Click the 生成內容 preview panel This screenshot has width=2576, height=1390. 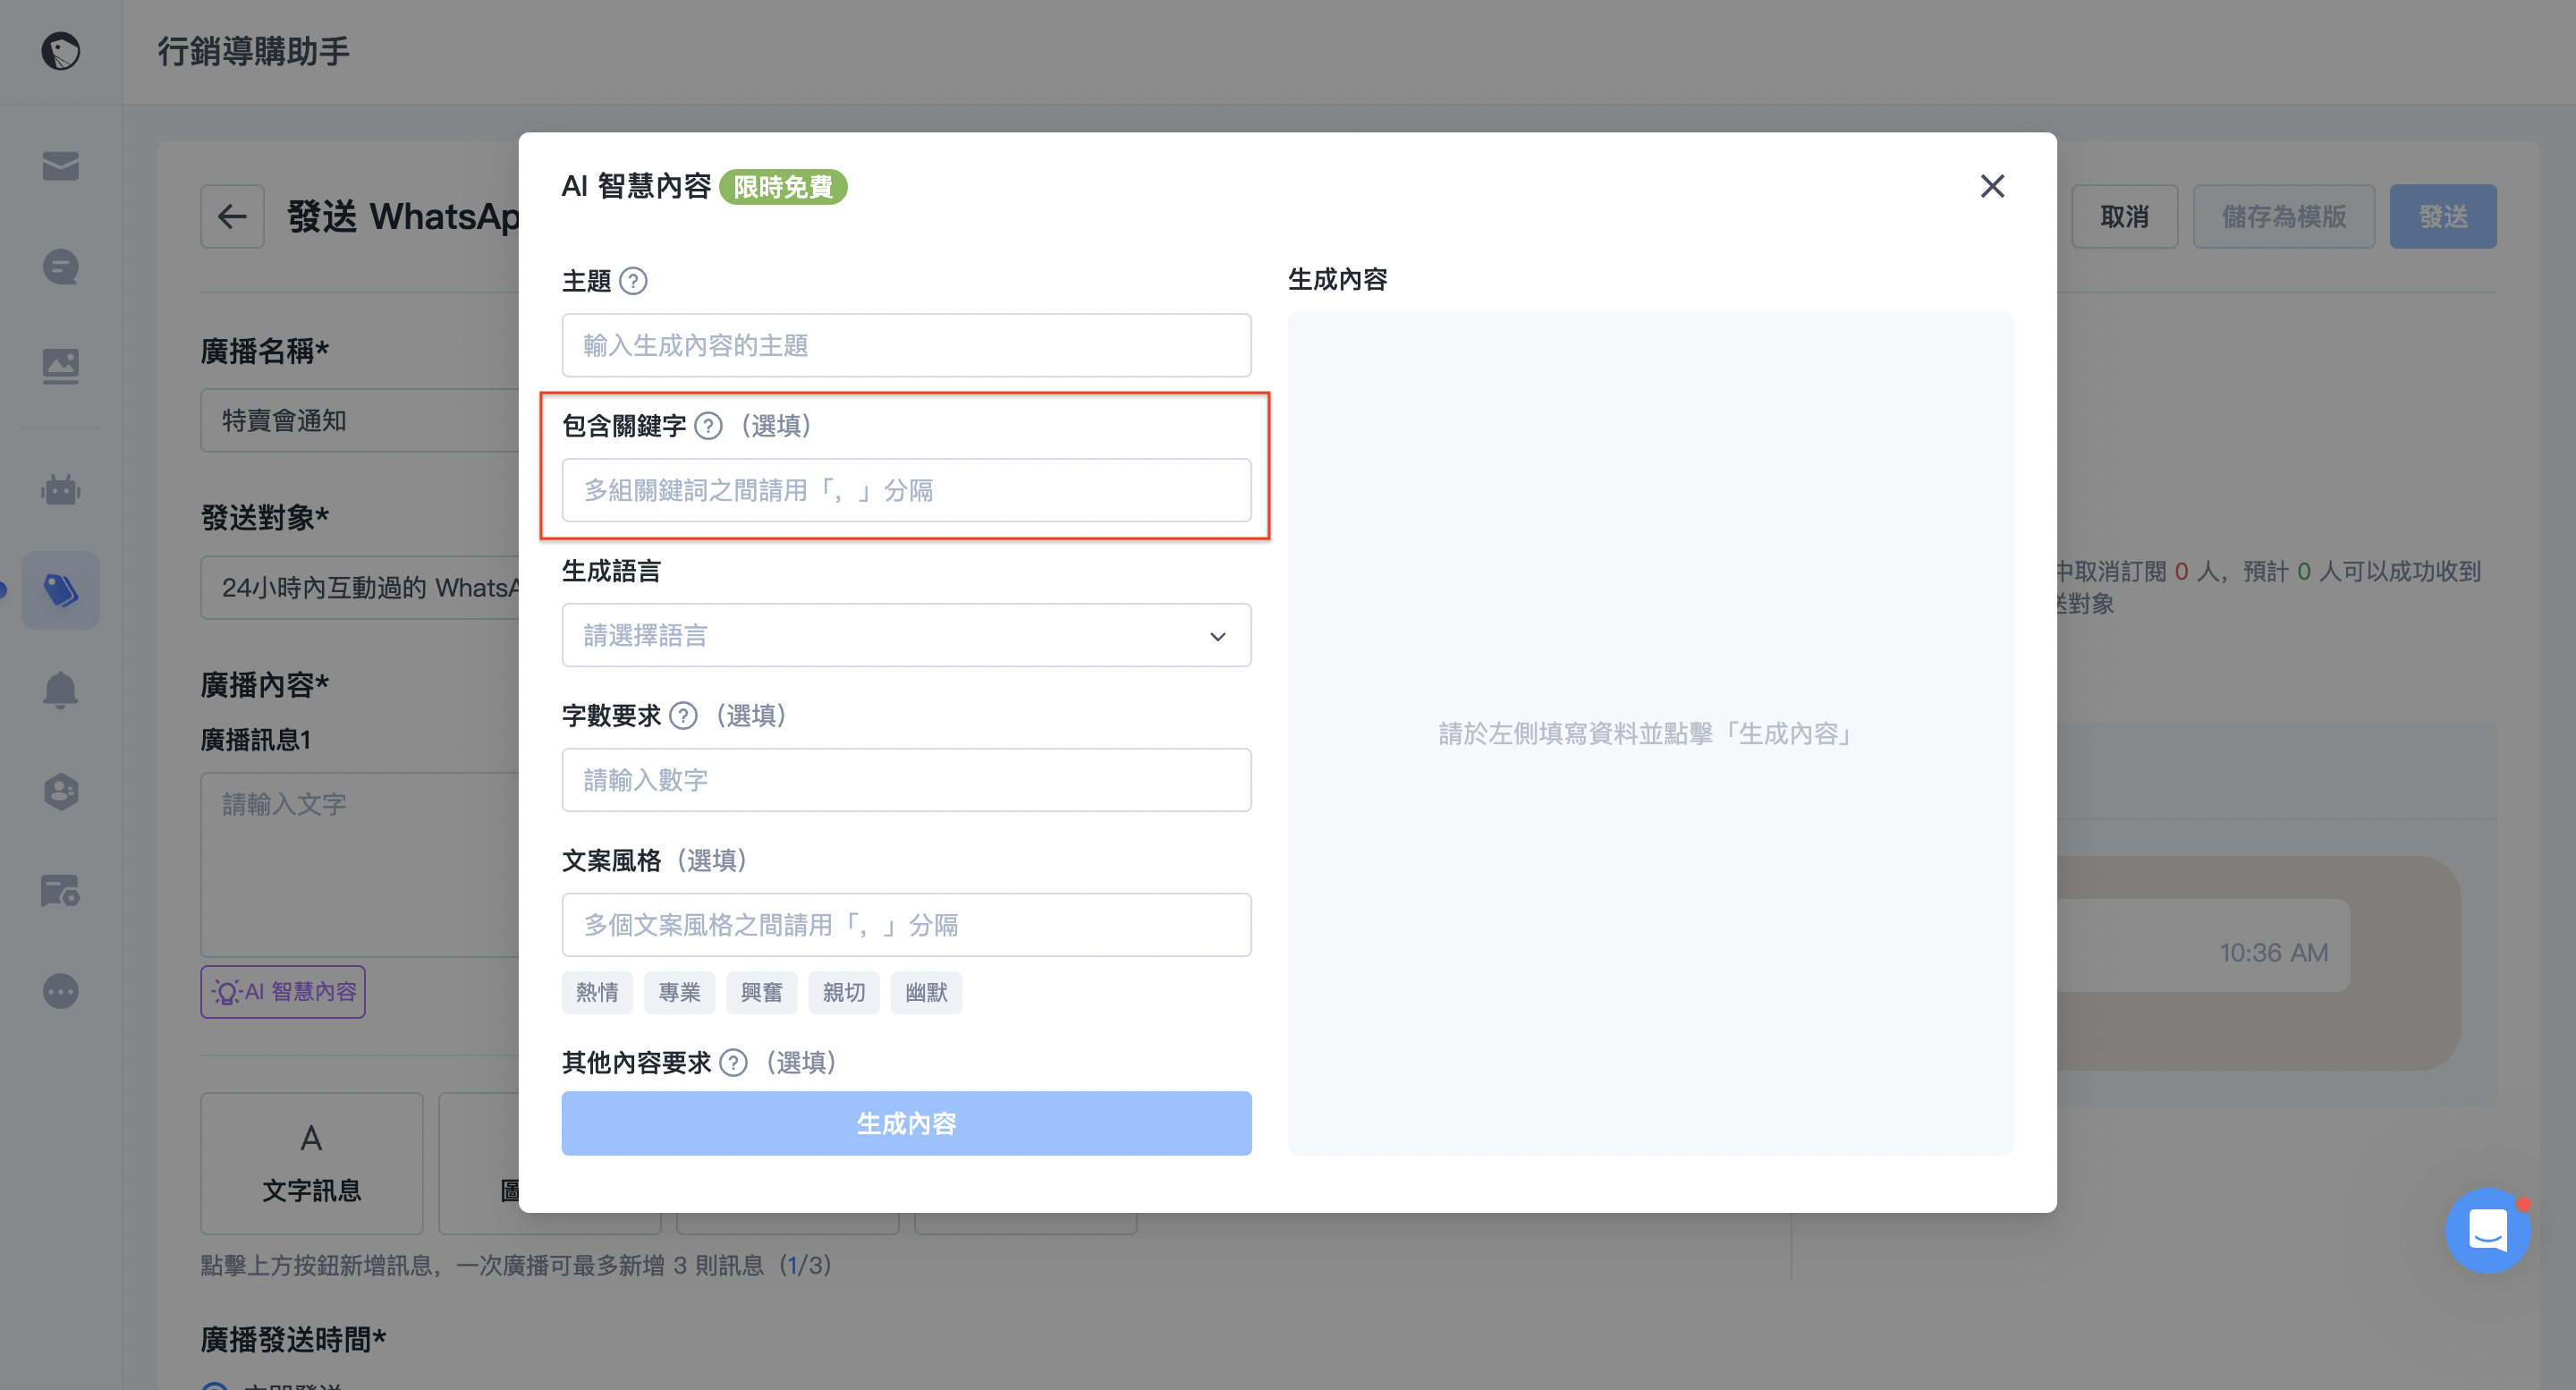point(1650,733)
